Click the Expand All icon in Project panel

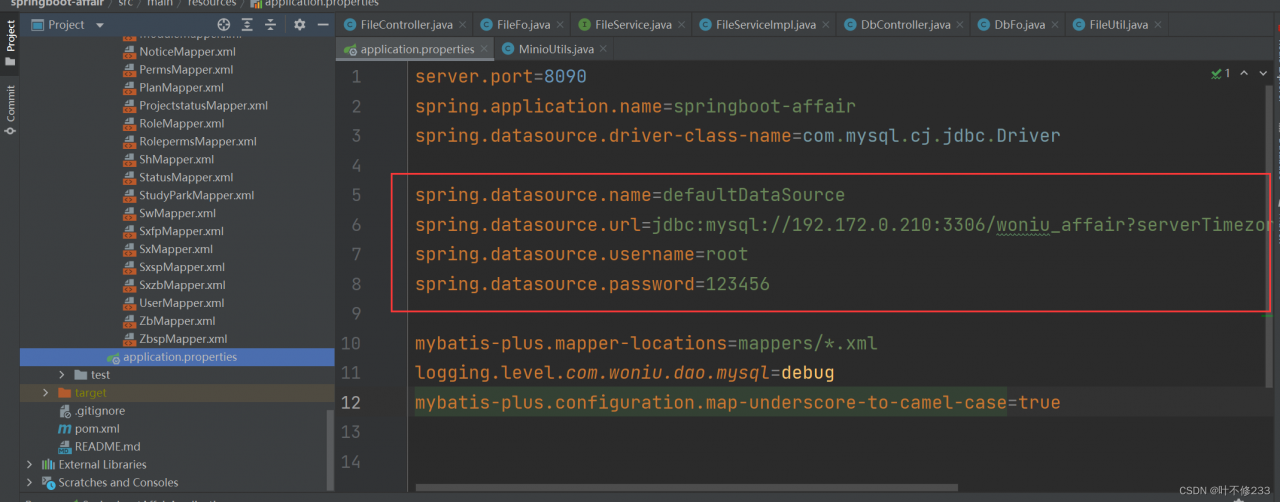(247, 24)
